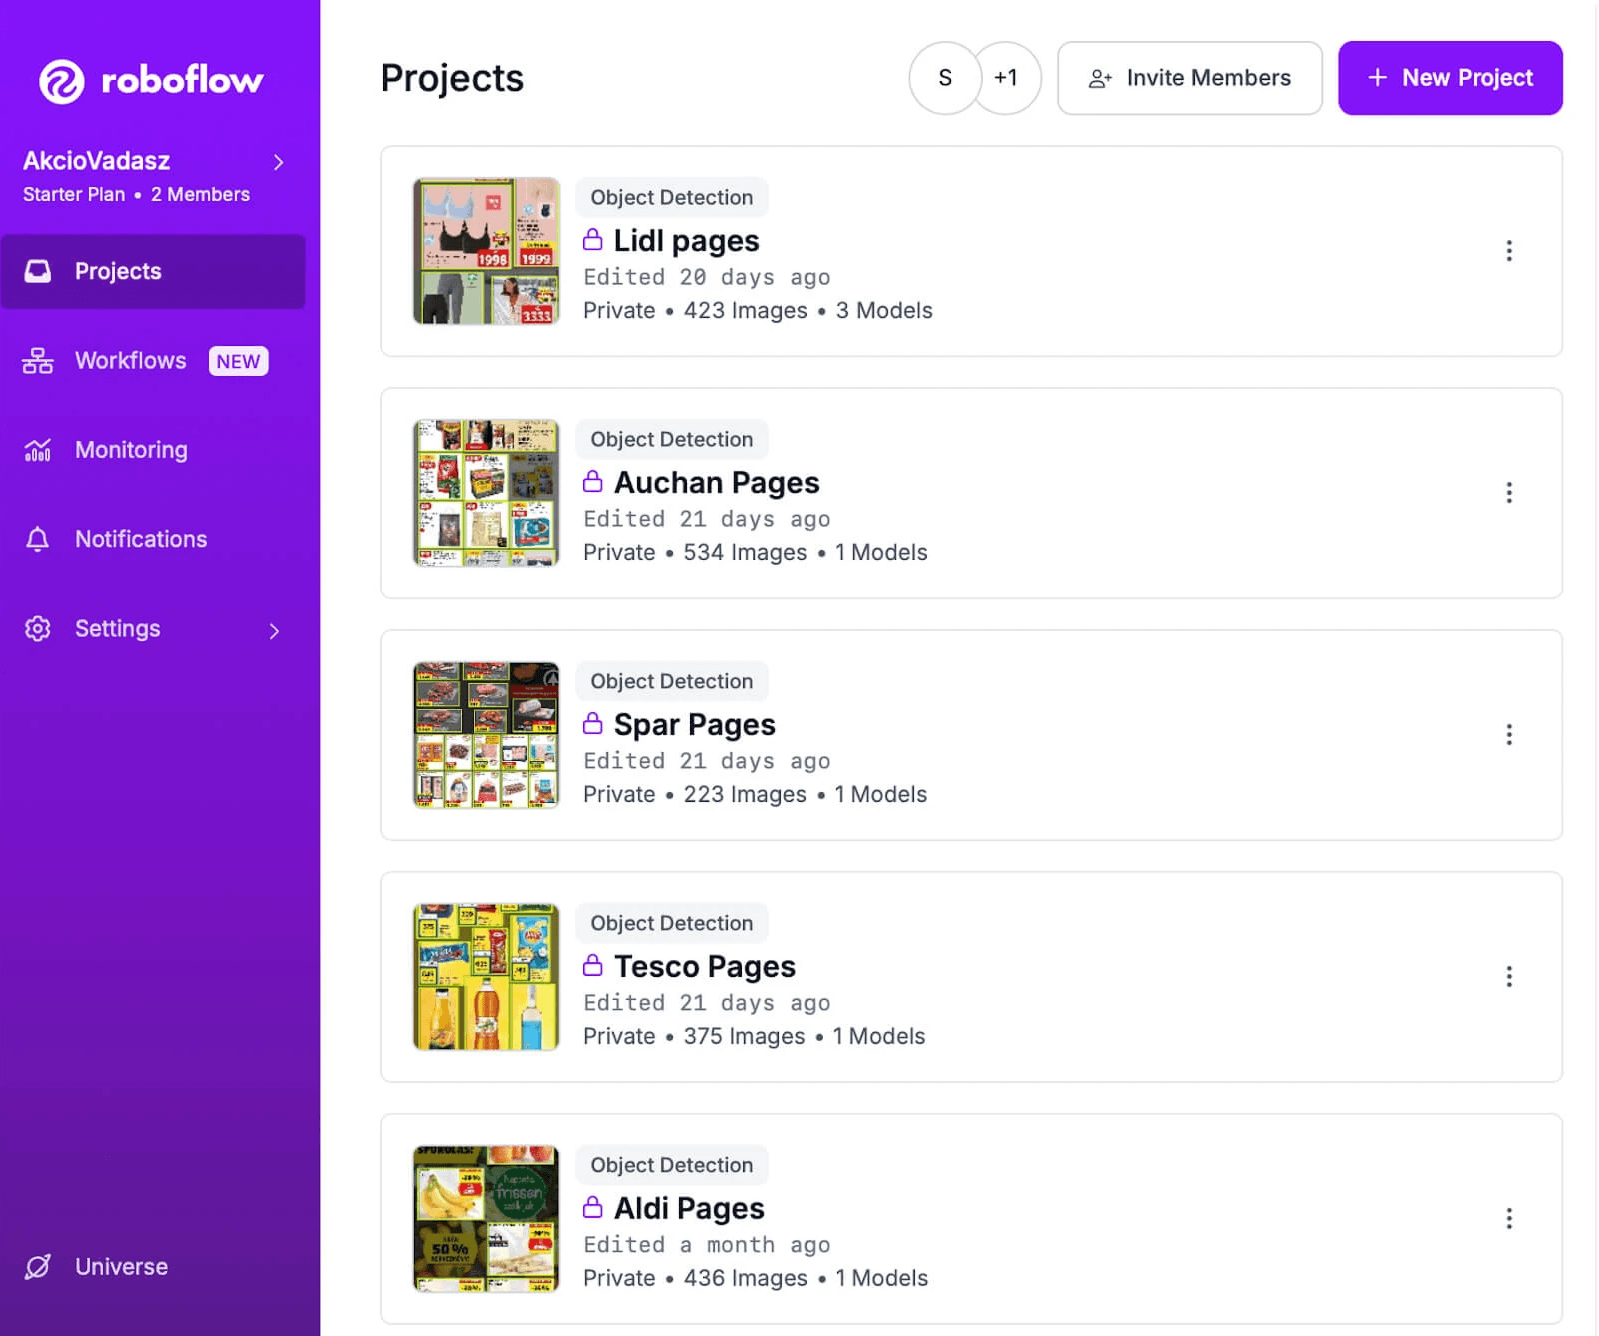This screenshot has width=1599, height=1336.
Task: Click "Edited 20 days ago" under Lidl pages
Action: pyautogui.click(x=707, y=277)
